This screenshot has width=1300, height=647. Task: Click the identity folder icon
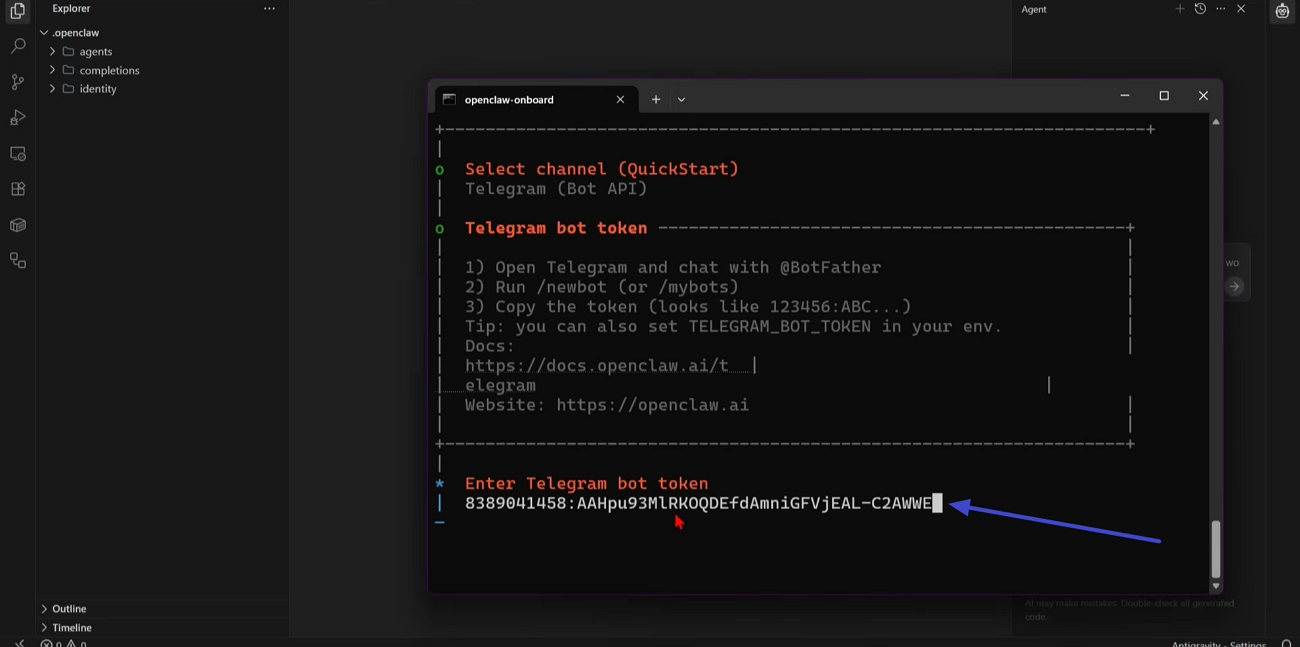point(69,89)
